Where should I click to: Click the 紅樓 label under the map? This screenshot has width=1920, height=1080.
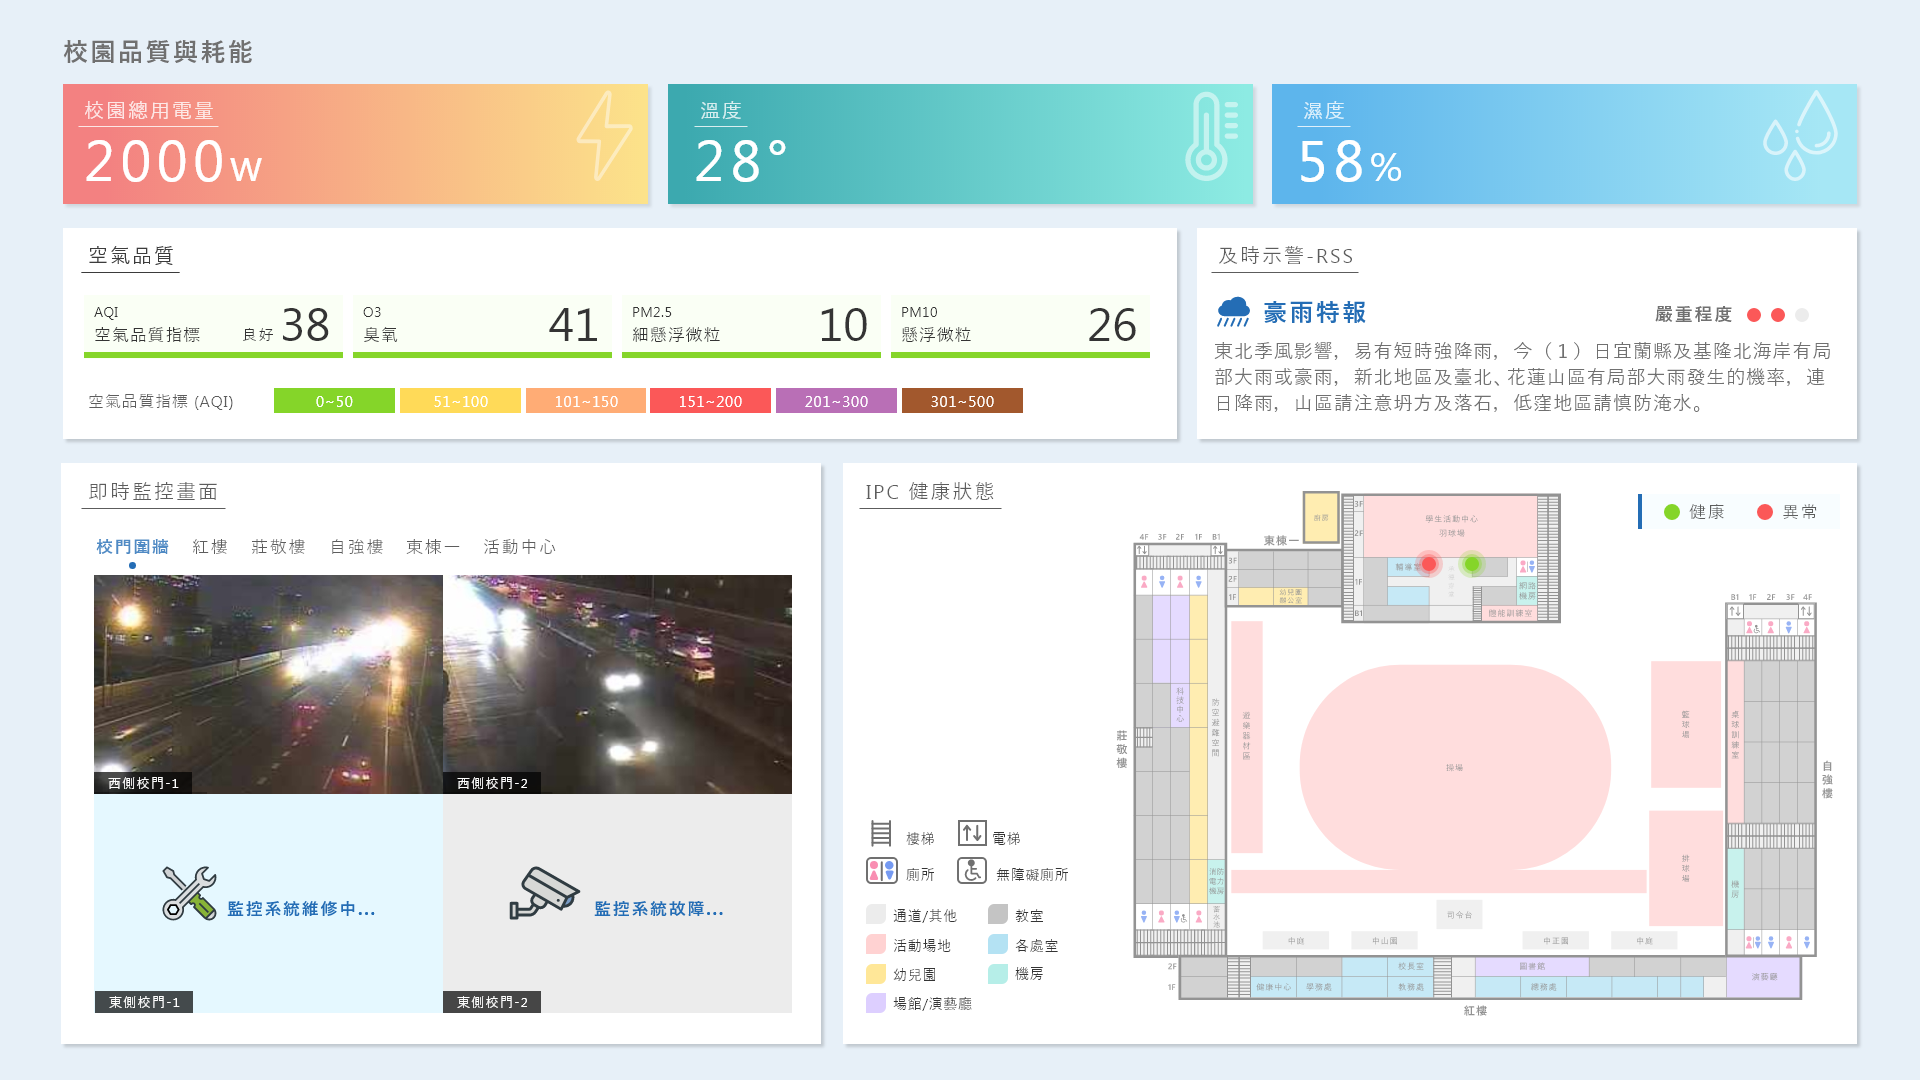[x=1476, y=1011]
